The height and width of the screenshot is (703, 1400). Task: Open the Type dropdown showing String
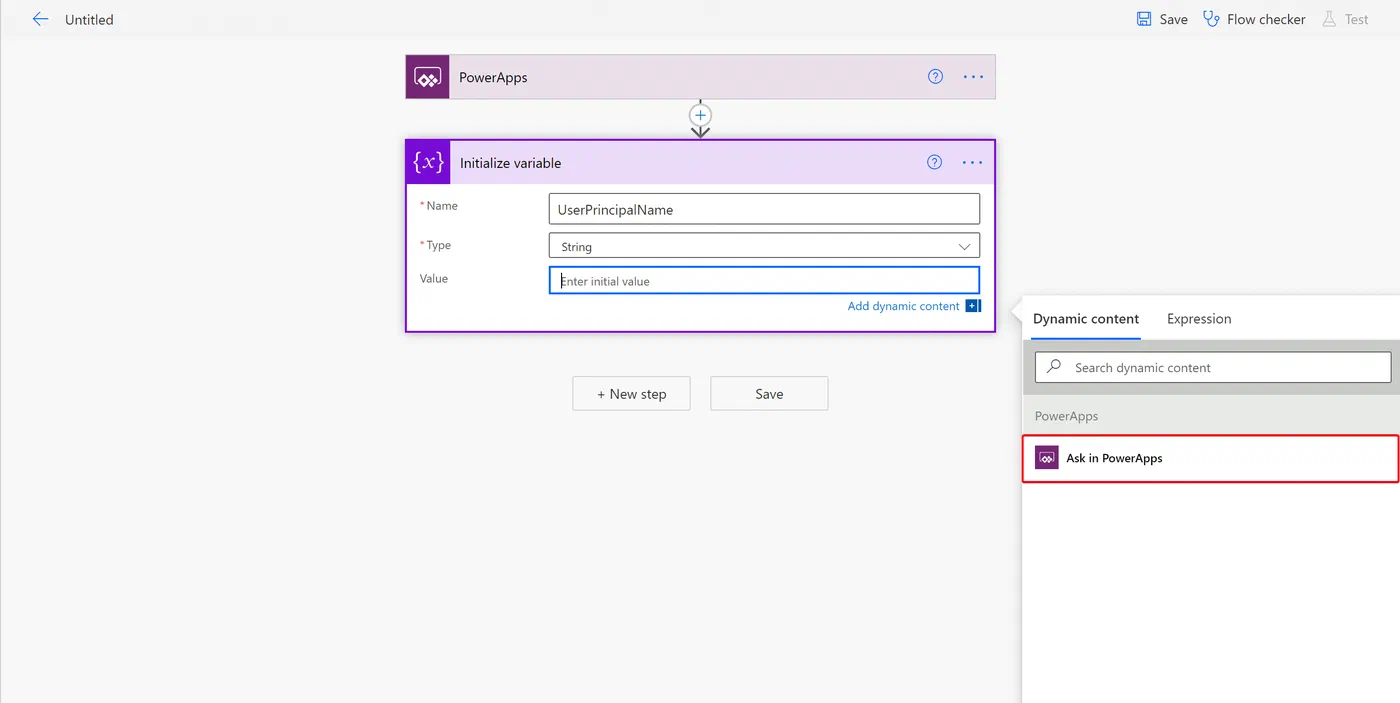(x=764, y=246)
